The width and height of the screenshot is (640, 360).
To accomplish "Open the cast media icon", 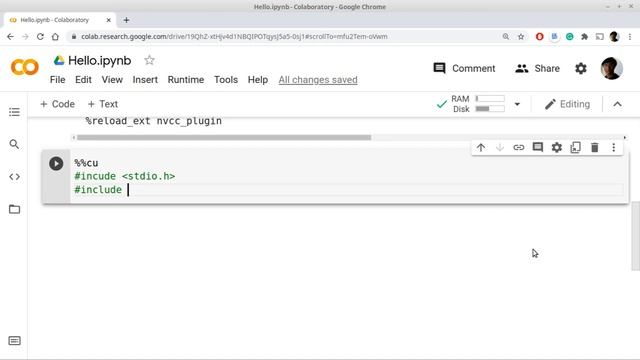I will (x=600, y=37).
